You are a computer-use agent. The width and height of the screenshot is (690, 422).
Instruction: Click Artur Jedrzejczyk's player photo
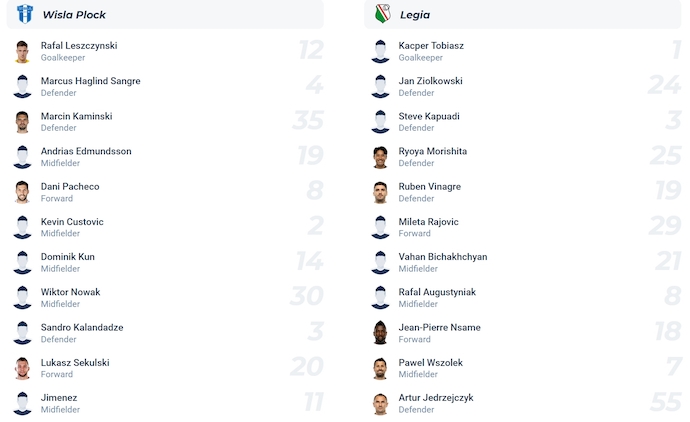380,403
